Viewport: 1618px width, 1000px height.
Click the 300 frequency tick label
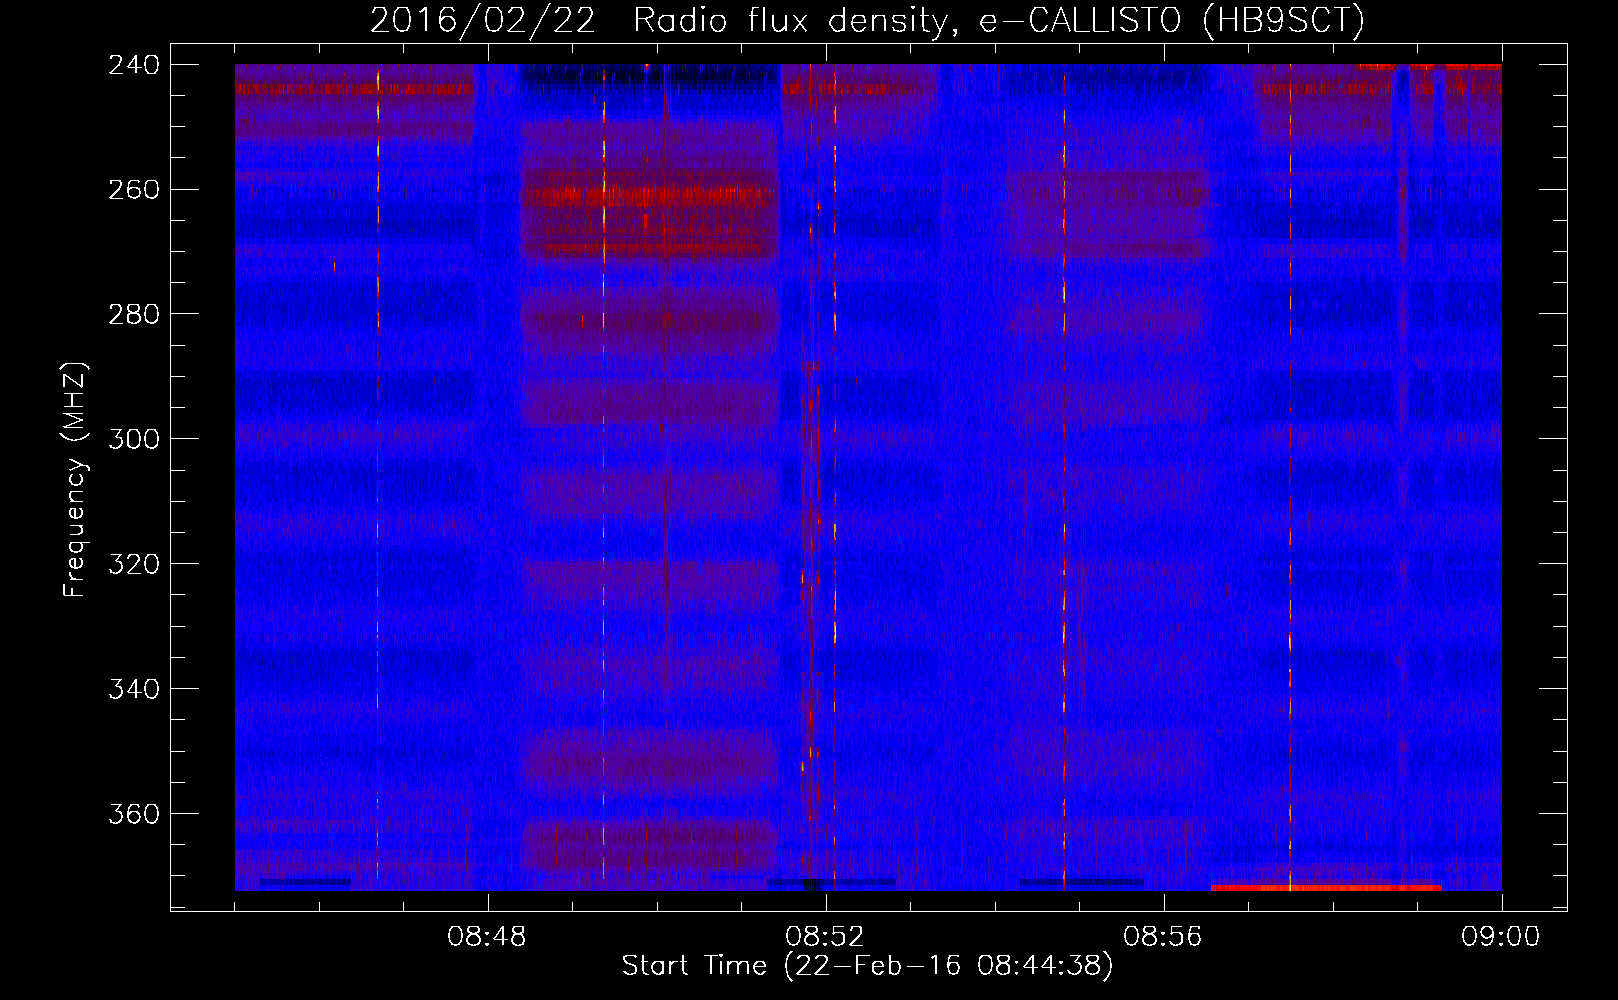[x=134, y=440]
